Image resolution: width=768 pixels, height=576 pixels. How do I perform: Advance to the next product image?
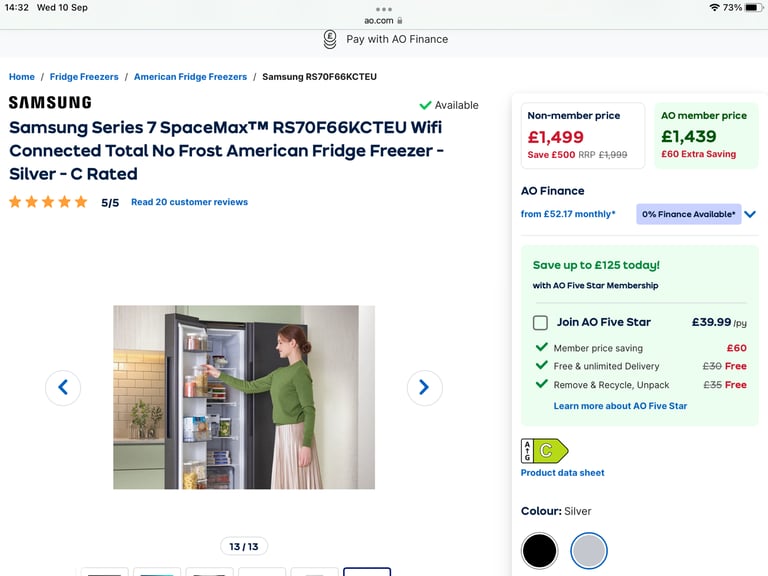[425, 387]
